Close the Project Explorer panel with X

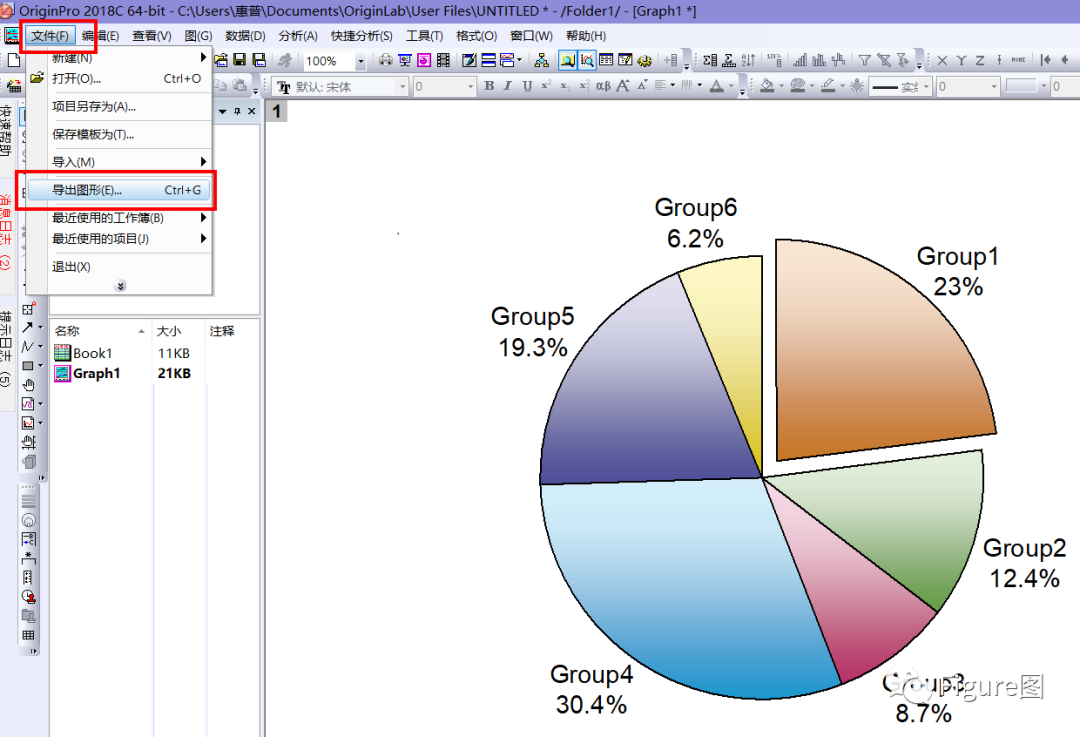click(251, 111)
